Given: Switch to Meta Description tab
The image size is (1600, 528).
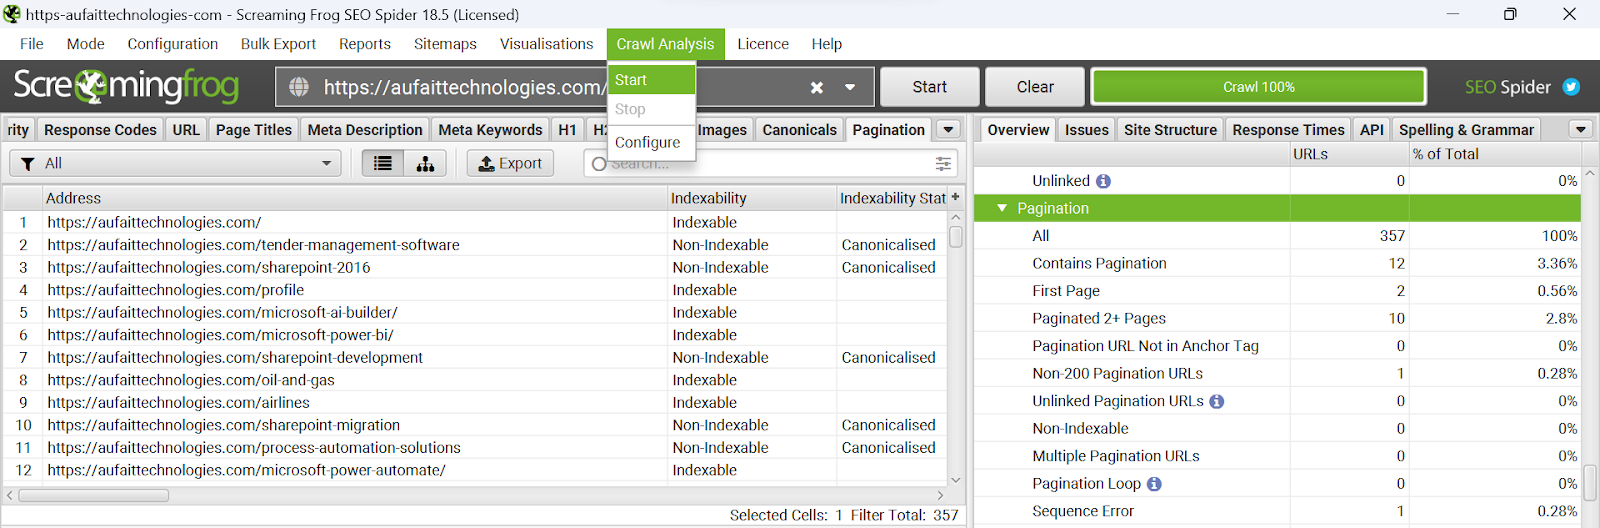Looking at the screenshot, I should click(365, 130).
